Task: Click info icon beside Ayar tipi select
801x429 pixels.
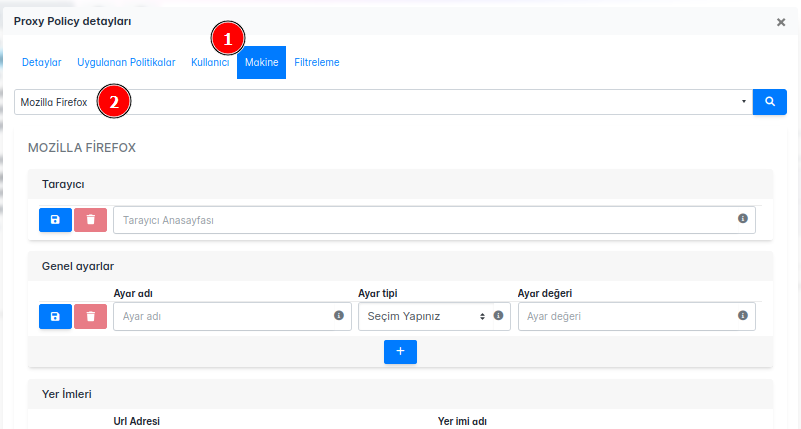Action: (499, 316)
